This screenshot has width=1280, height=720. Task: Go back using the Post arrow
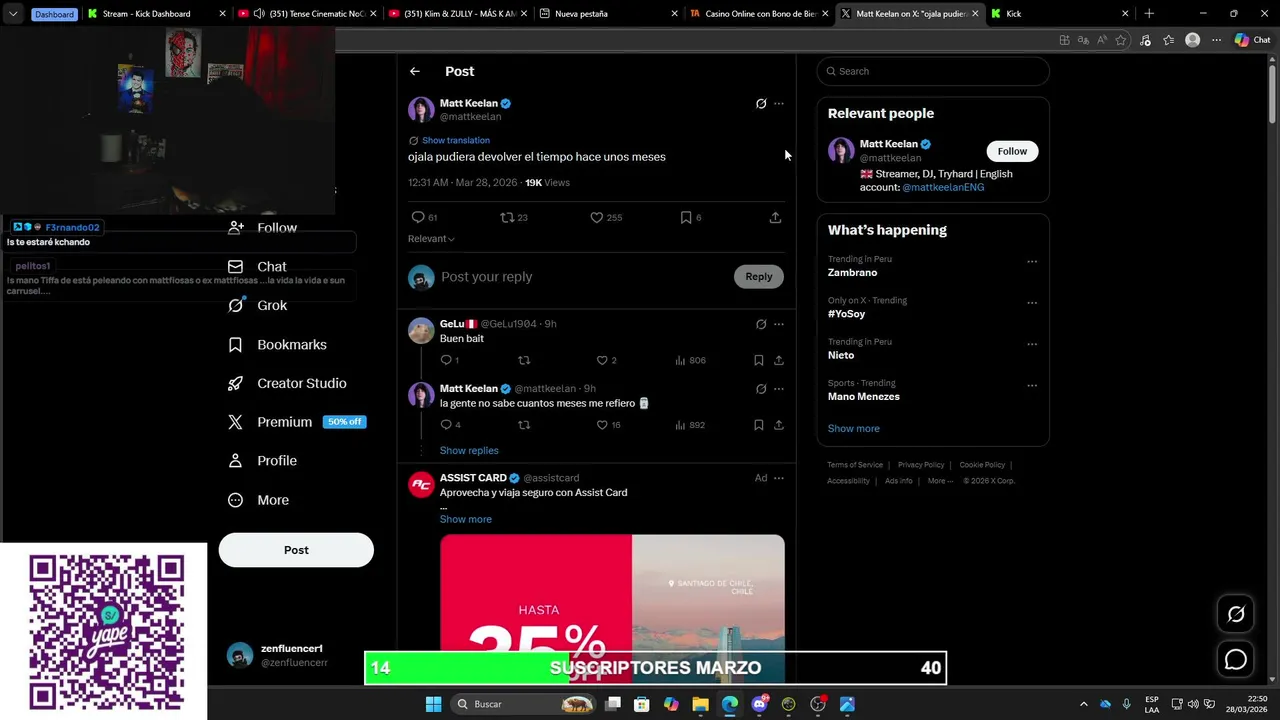415,71
